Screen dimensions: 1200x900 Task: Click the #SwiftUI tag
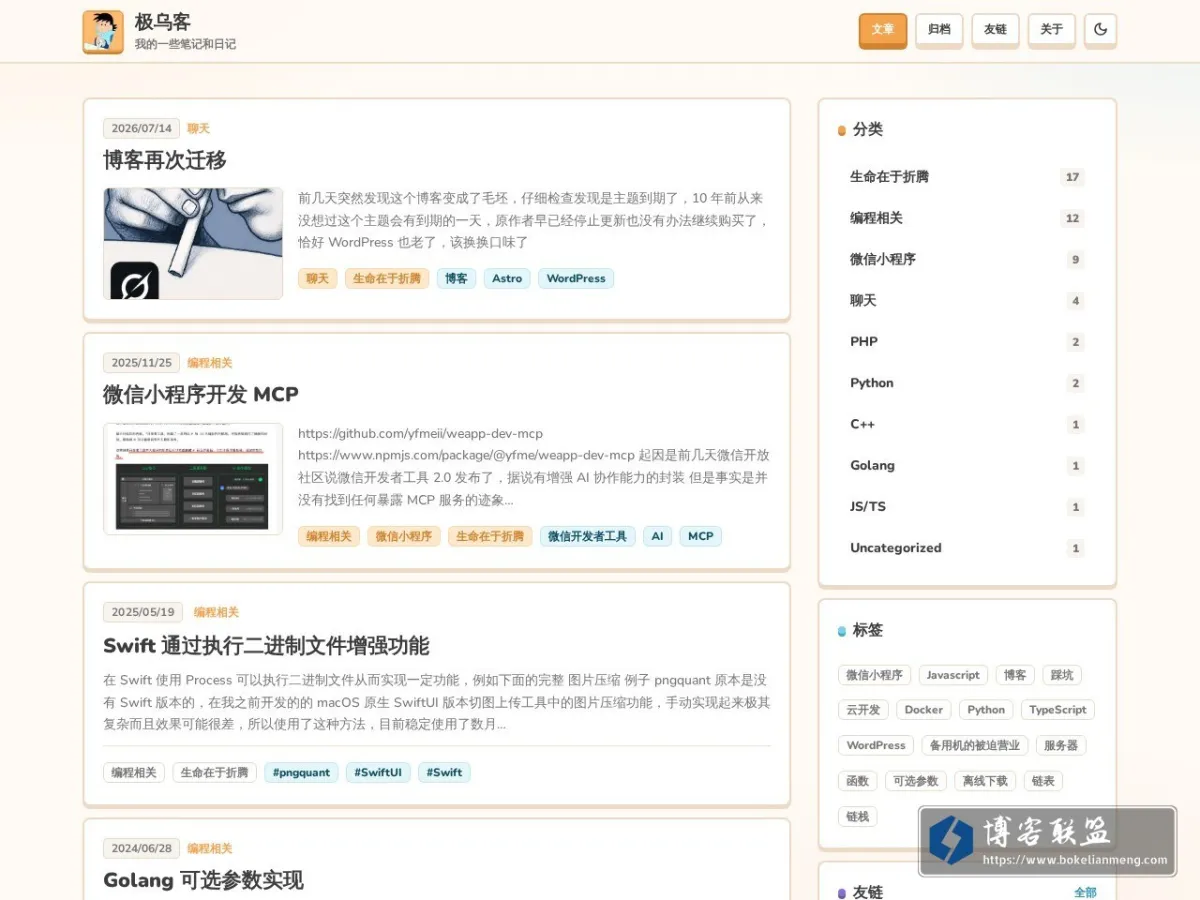(x=378, y=773)
